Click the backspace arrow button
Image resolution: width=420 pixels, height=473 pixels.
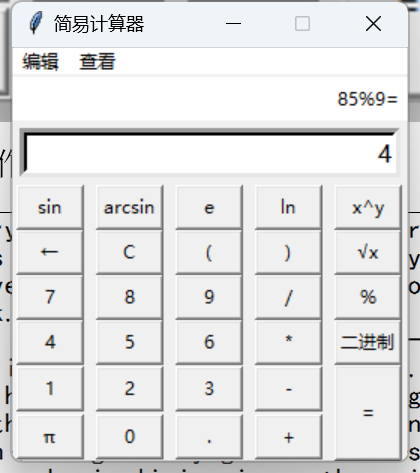[x=50, y=252]
